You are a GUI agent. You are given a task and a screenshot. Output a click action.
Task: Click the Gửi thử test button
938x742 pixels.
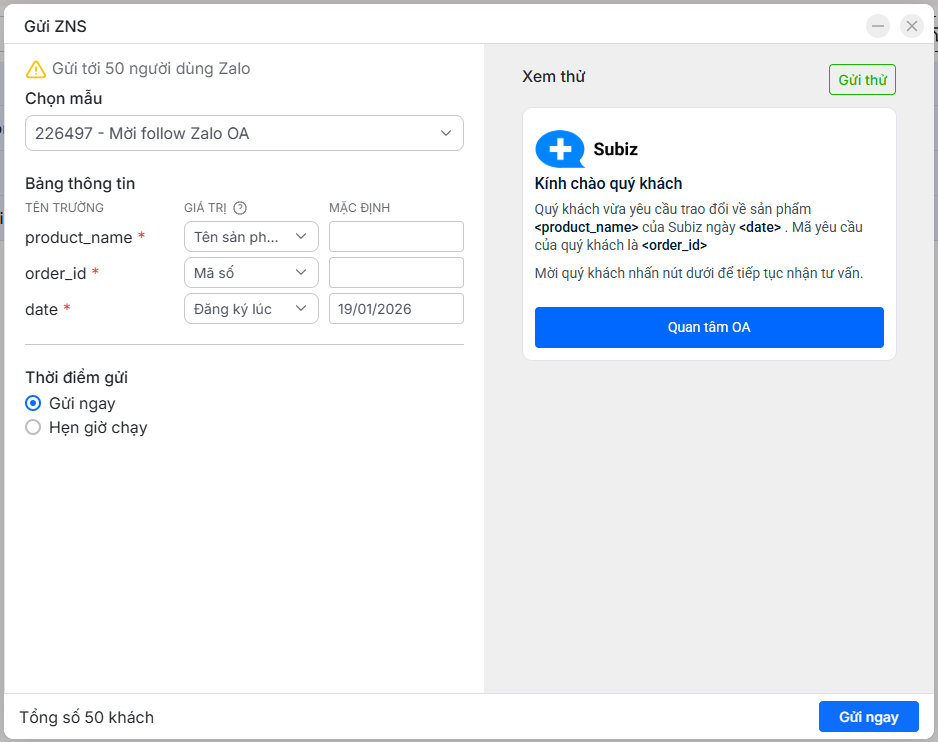[x=862, y=80]
